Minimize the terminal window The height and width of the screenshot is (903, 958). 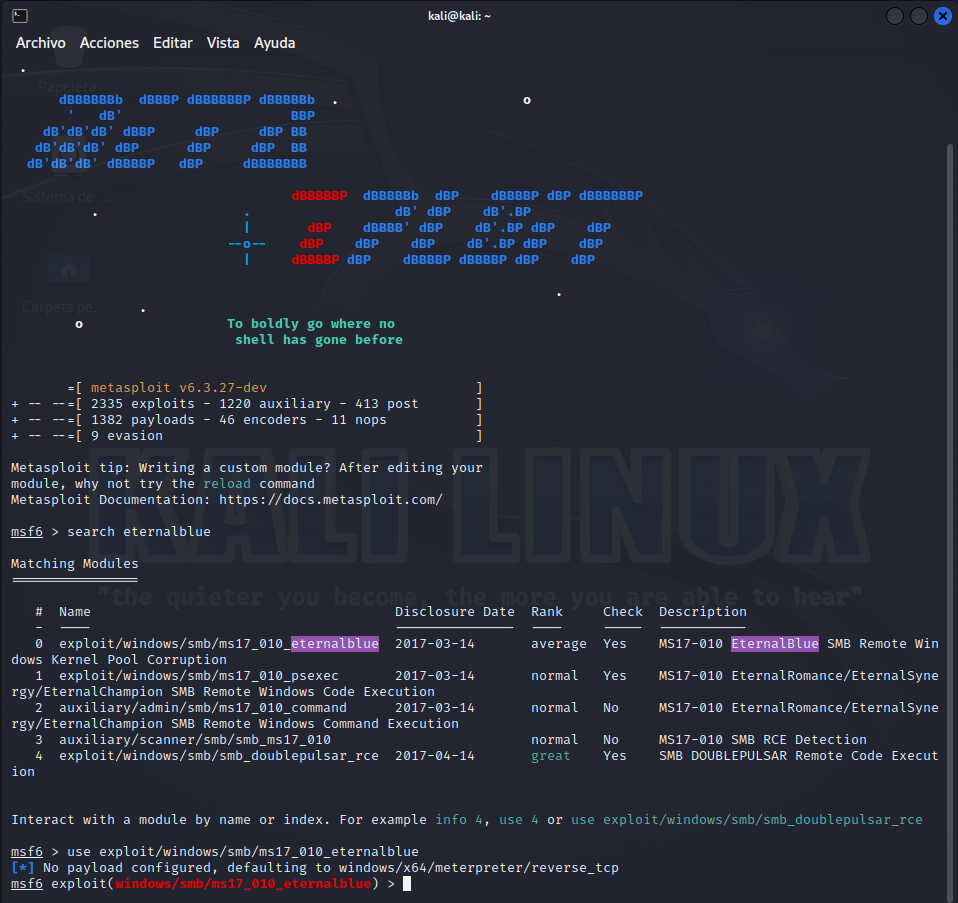[x=894, y=16]
